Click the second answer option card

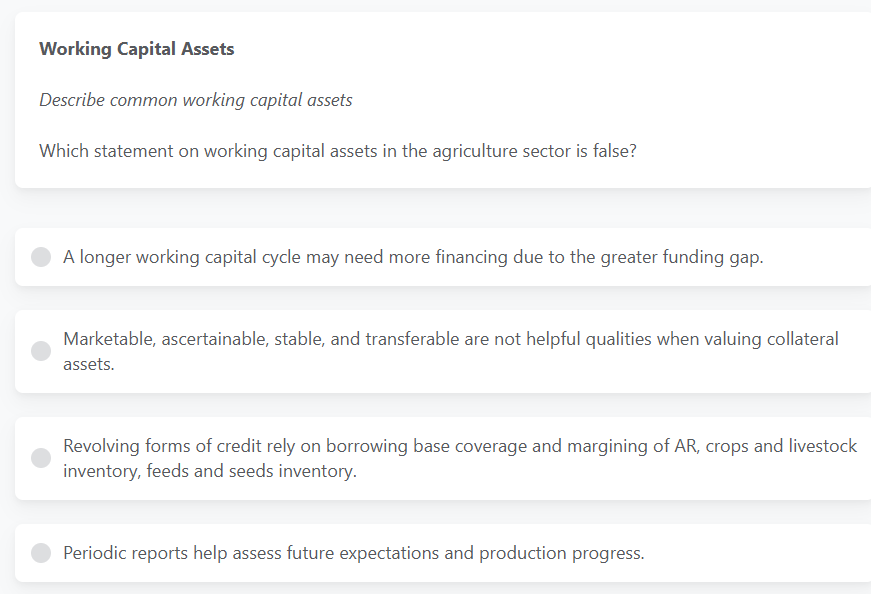435,351
